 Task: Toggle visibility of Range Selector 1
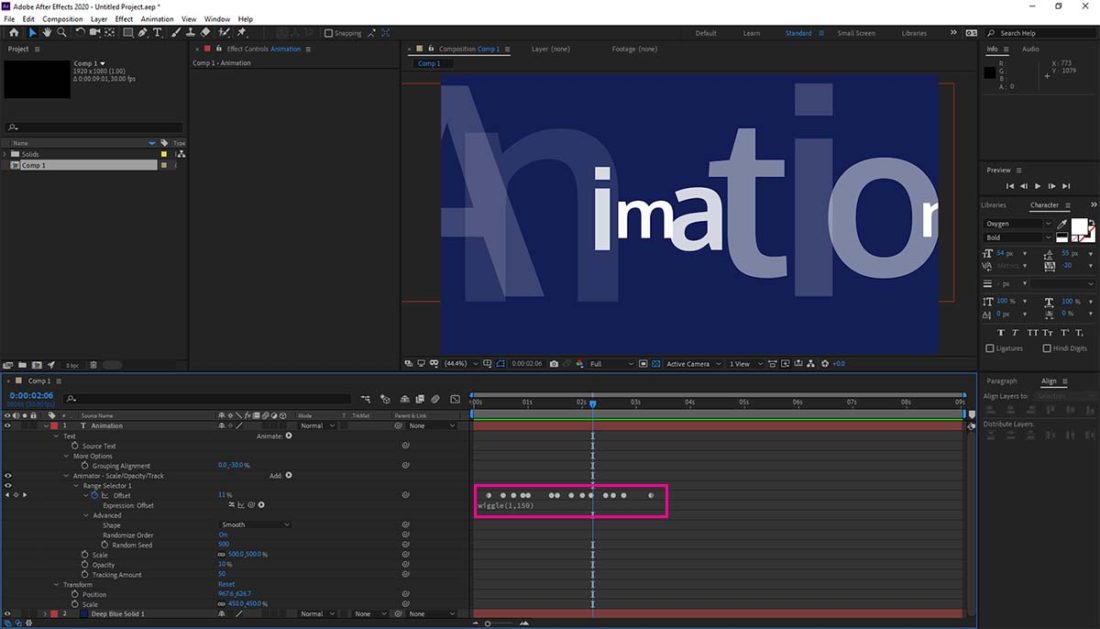[8, 485]
